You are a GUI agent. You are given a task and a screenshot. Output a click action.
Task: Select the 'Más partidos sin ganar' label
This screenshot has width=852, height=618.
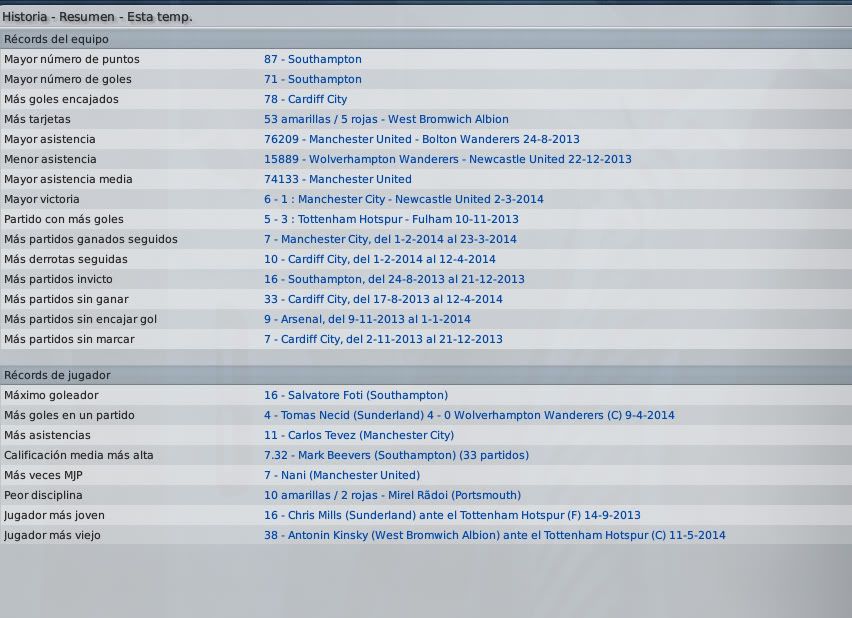[66, 299]
